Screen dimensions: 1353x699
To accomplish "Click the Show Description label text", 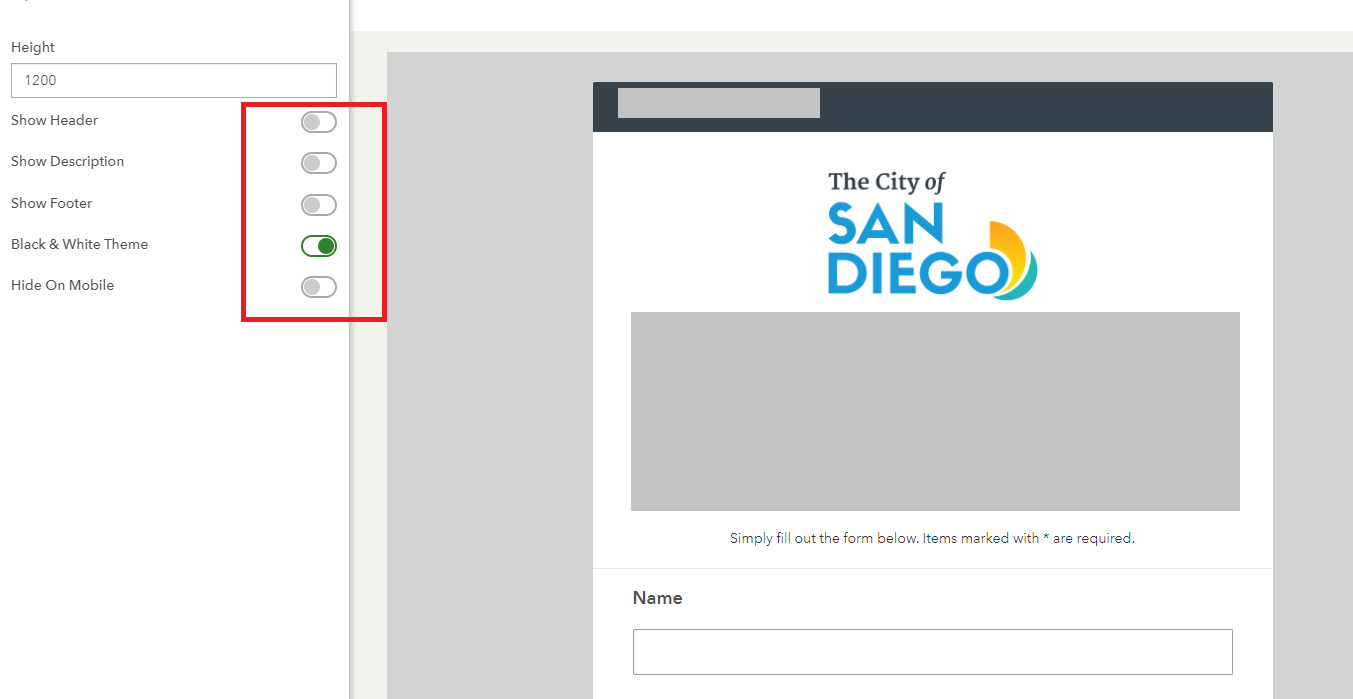I will pyautogui.click(x=67, y=161).
